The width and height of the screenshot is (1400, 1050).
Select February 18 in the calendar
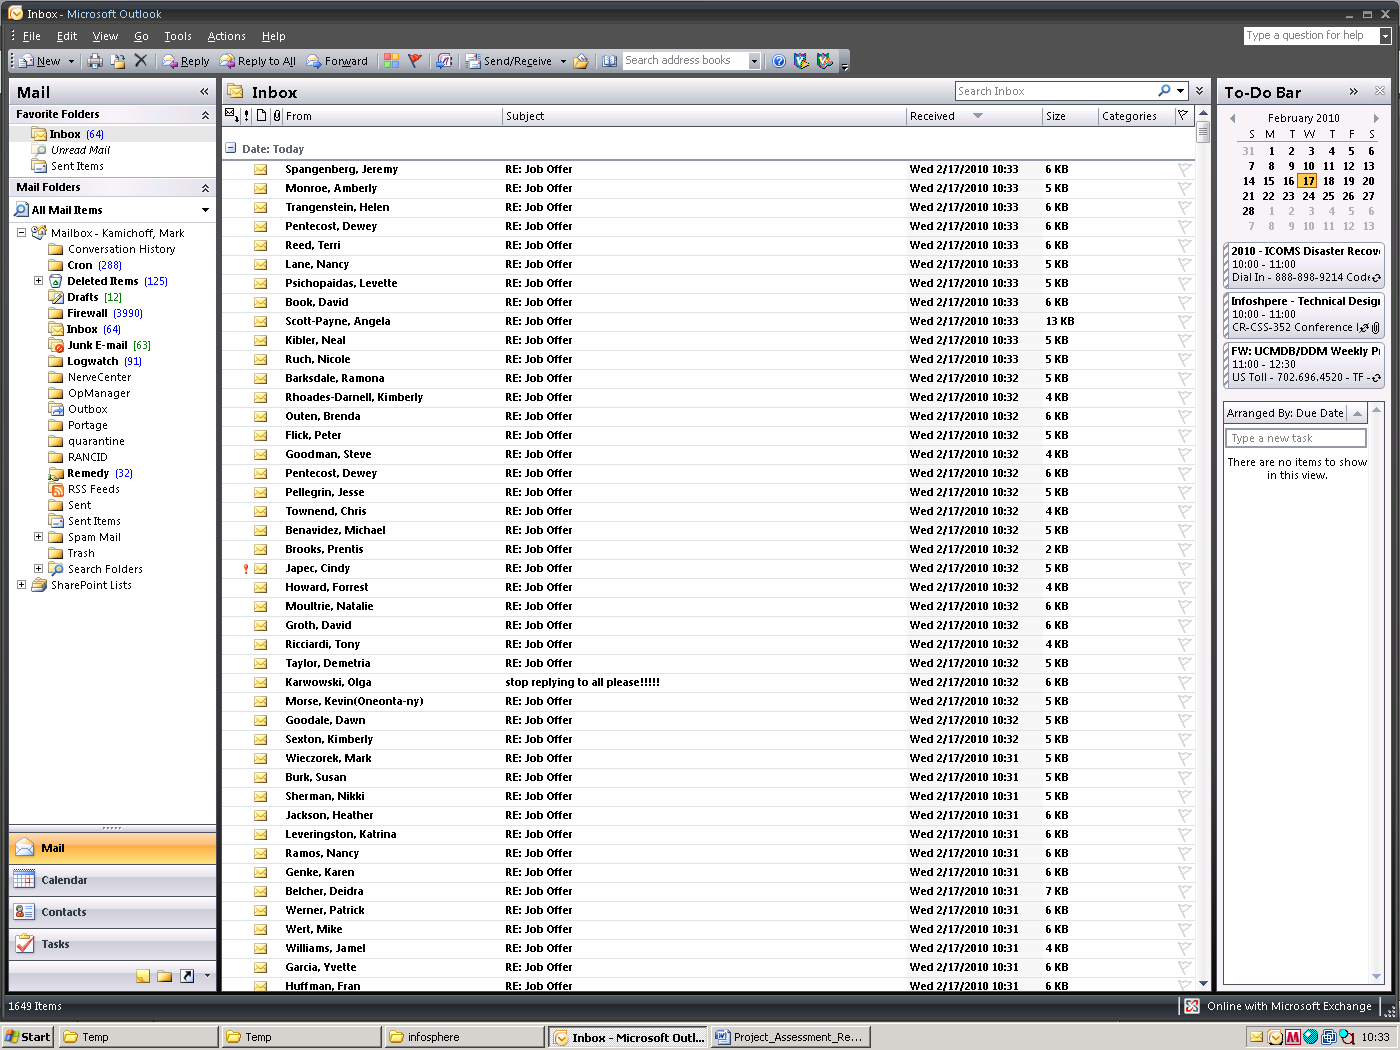tap(1328, 181)
